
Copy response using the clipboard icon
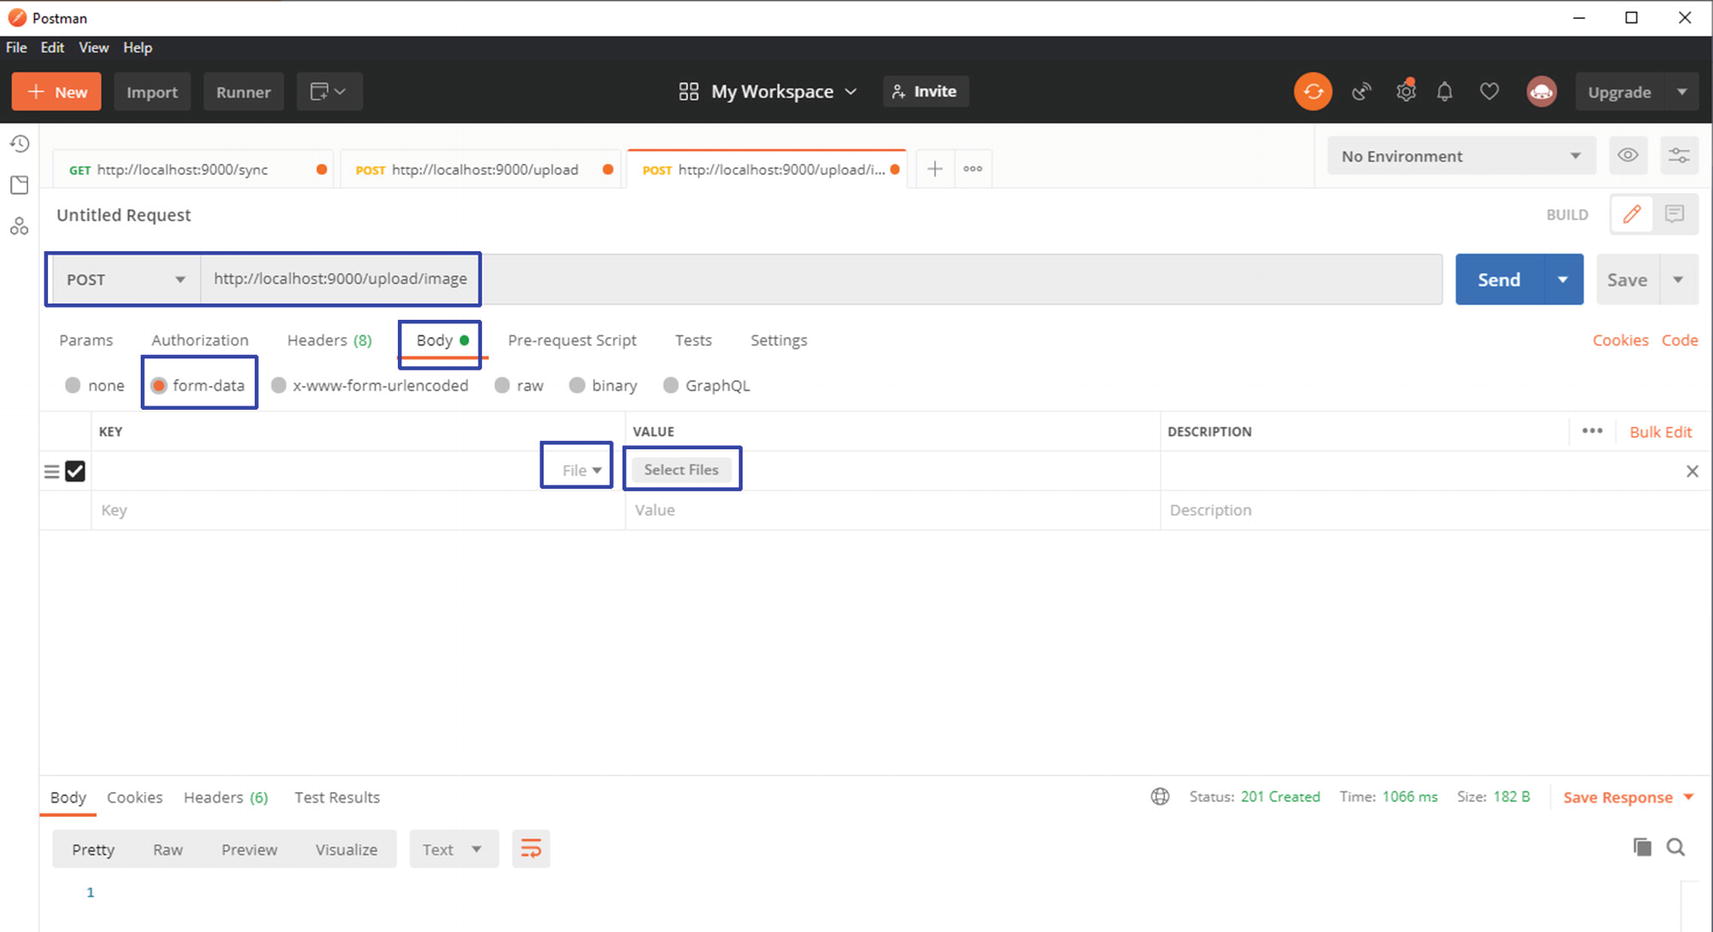[x=1642, y=847]
